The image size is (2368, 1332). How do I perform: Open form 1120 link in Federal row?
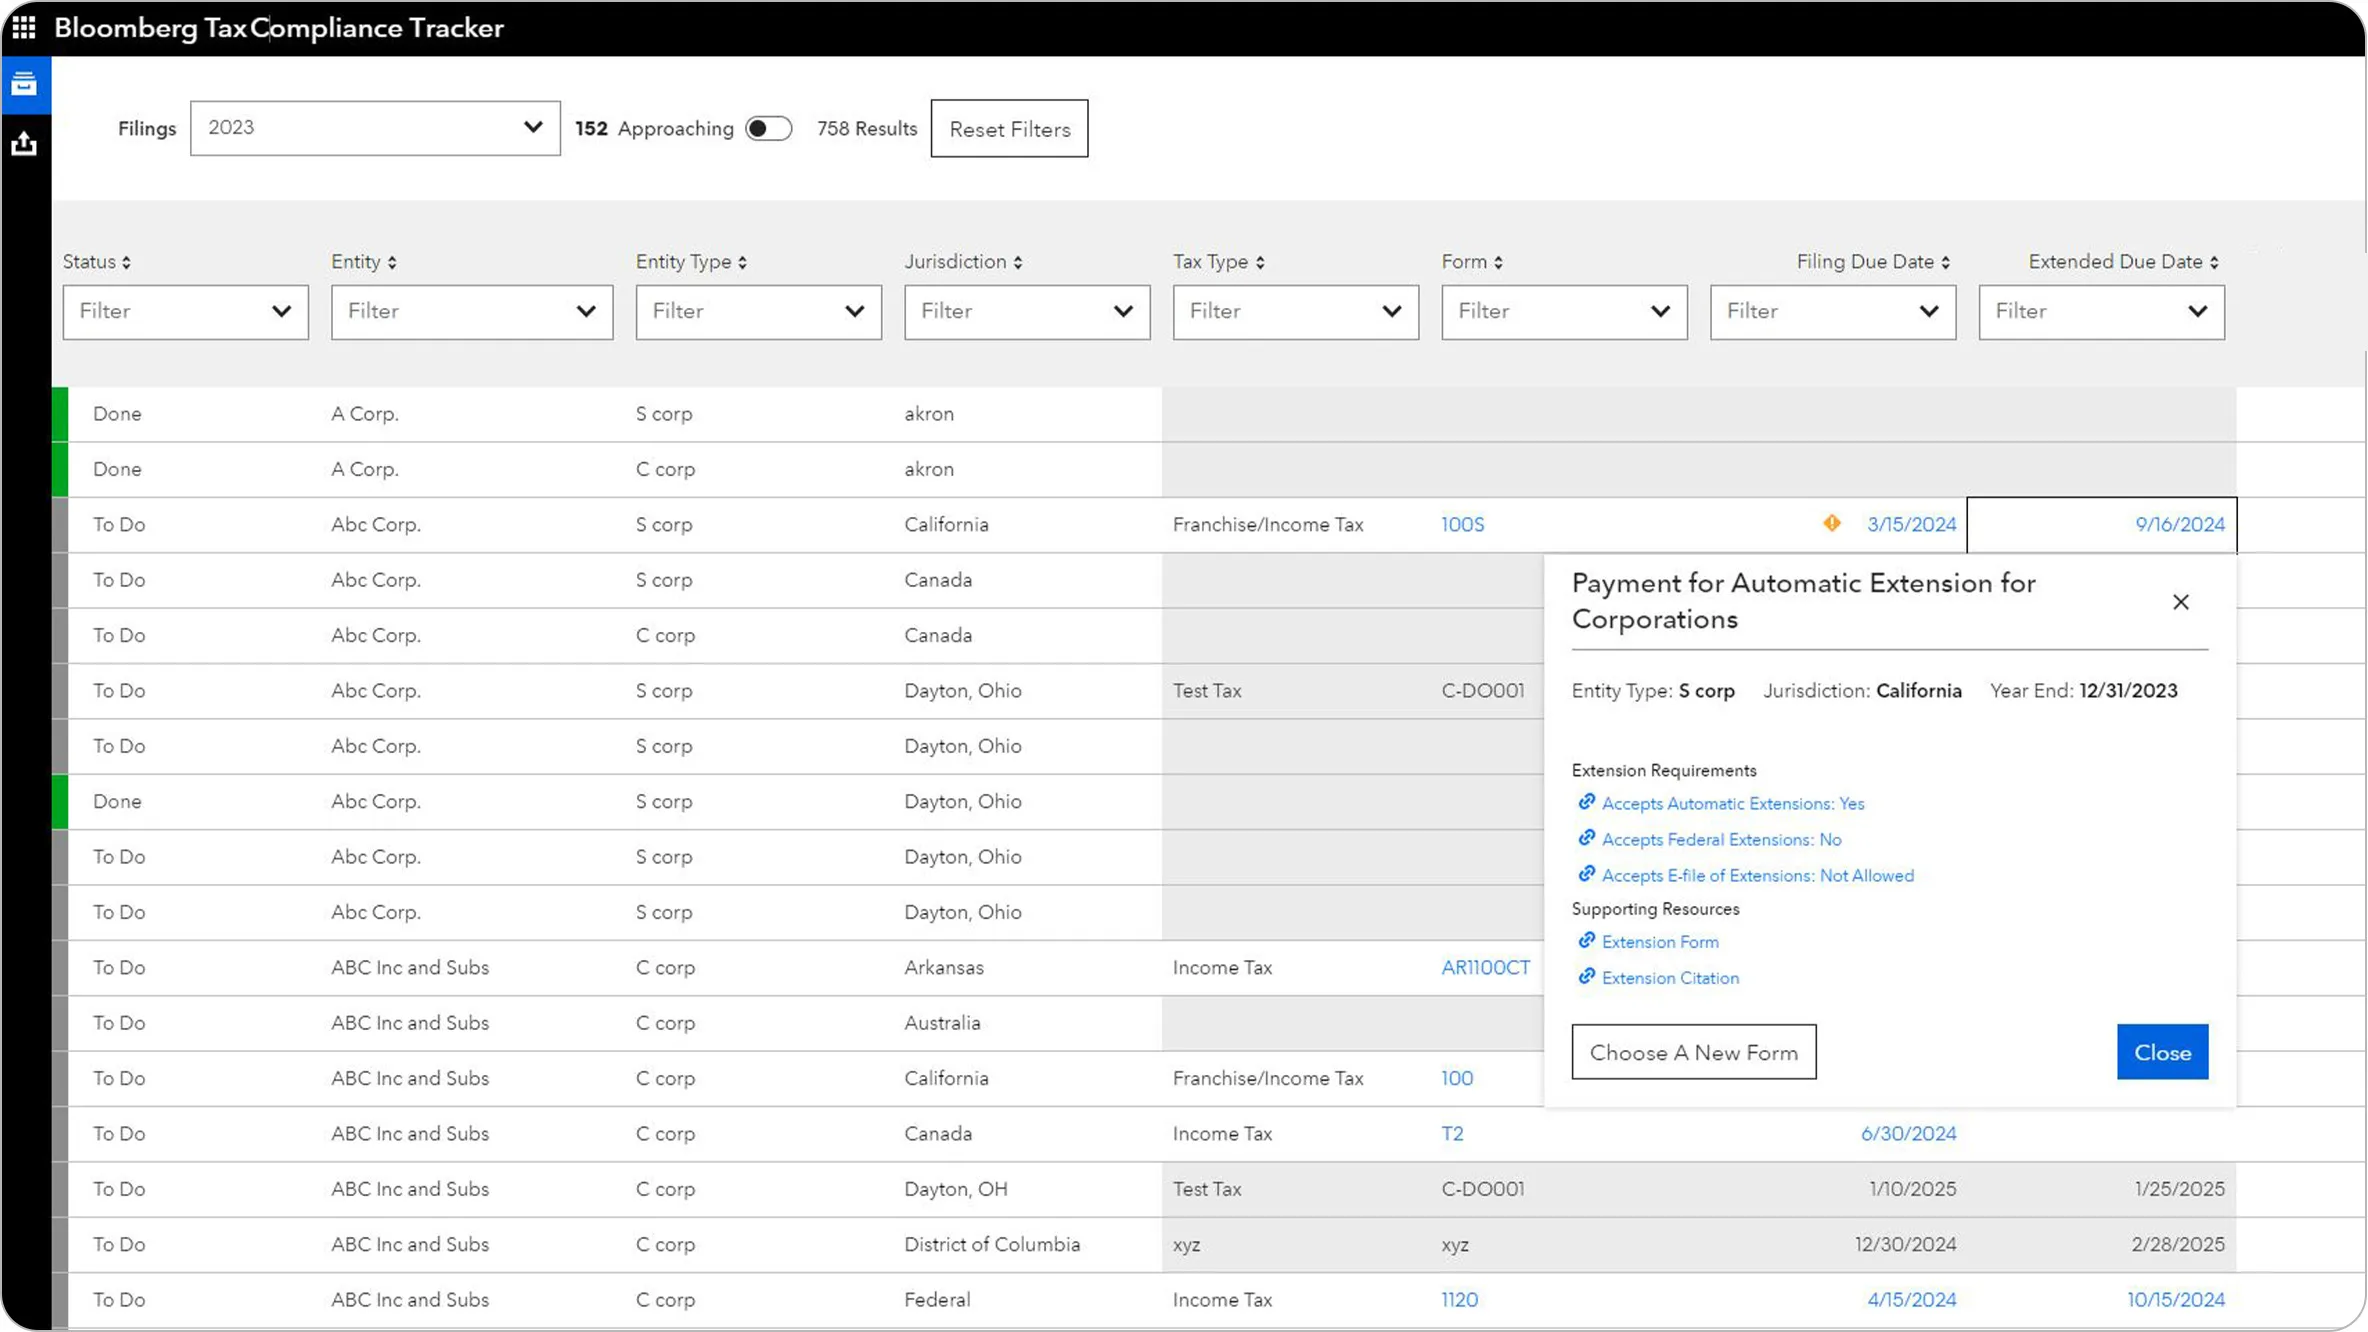(x=1459, y=1299)
